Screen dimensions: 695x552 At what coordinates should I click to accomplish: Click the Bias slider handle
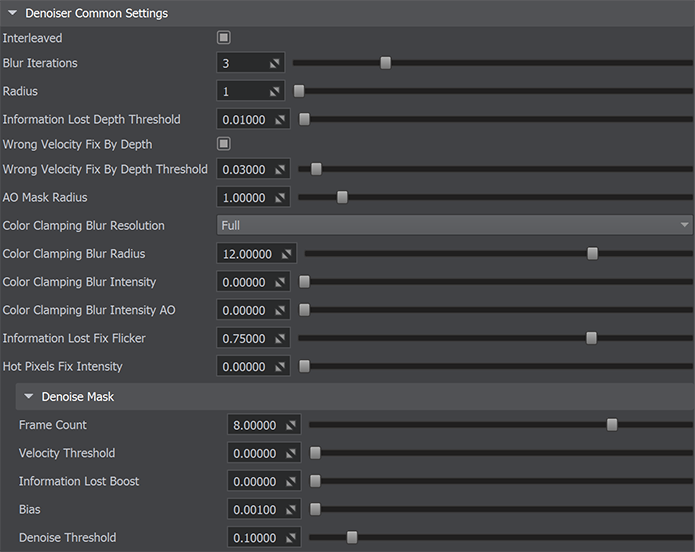pyautogui.click(x=315, y=509)
